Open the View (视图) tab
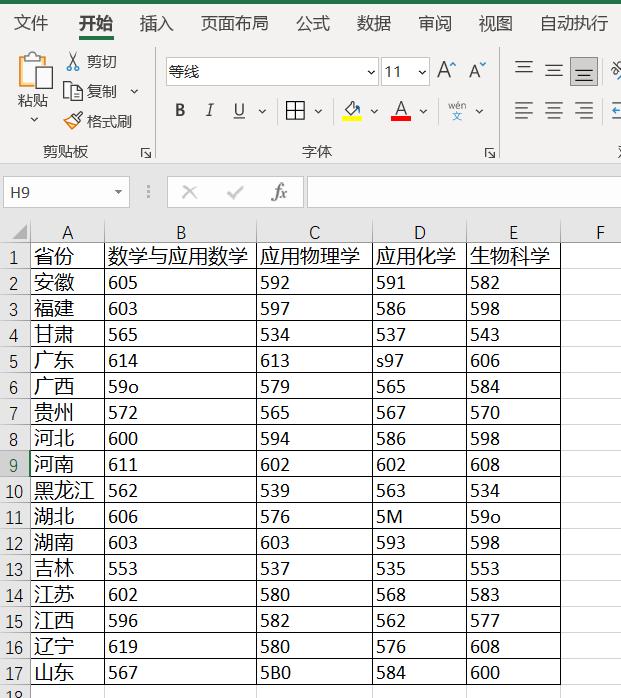Screen dimensions: 621x698 495,23
